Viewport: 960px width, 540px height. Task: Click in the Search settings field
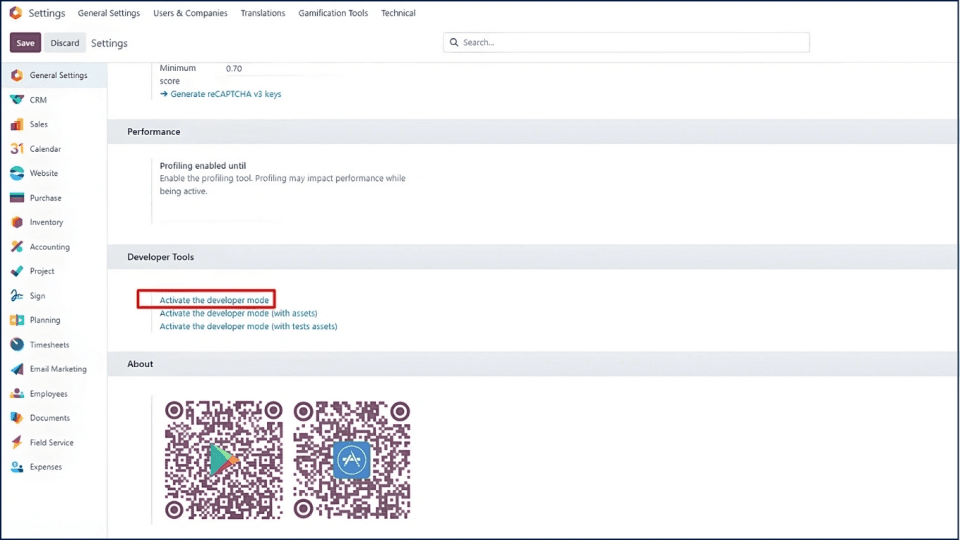click(626, 42)
